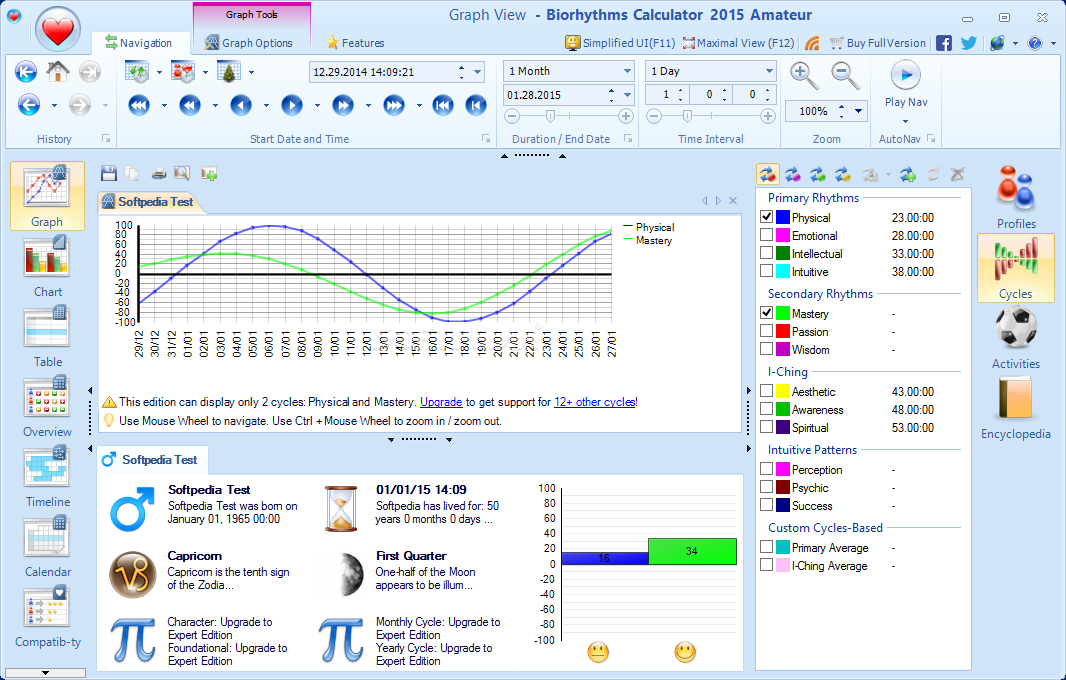Expand Start Date and Time dialog launcher
Screen dimensions: 1066x680
pyautogui.click(x=486, y=138)
